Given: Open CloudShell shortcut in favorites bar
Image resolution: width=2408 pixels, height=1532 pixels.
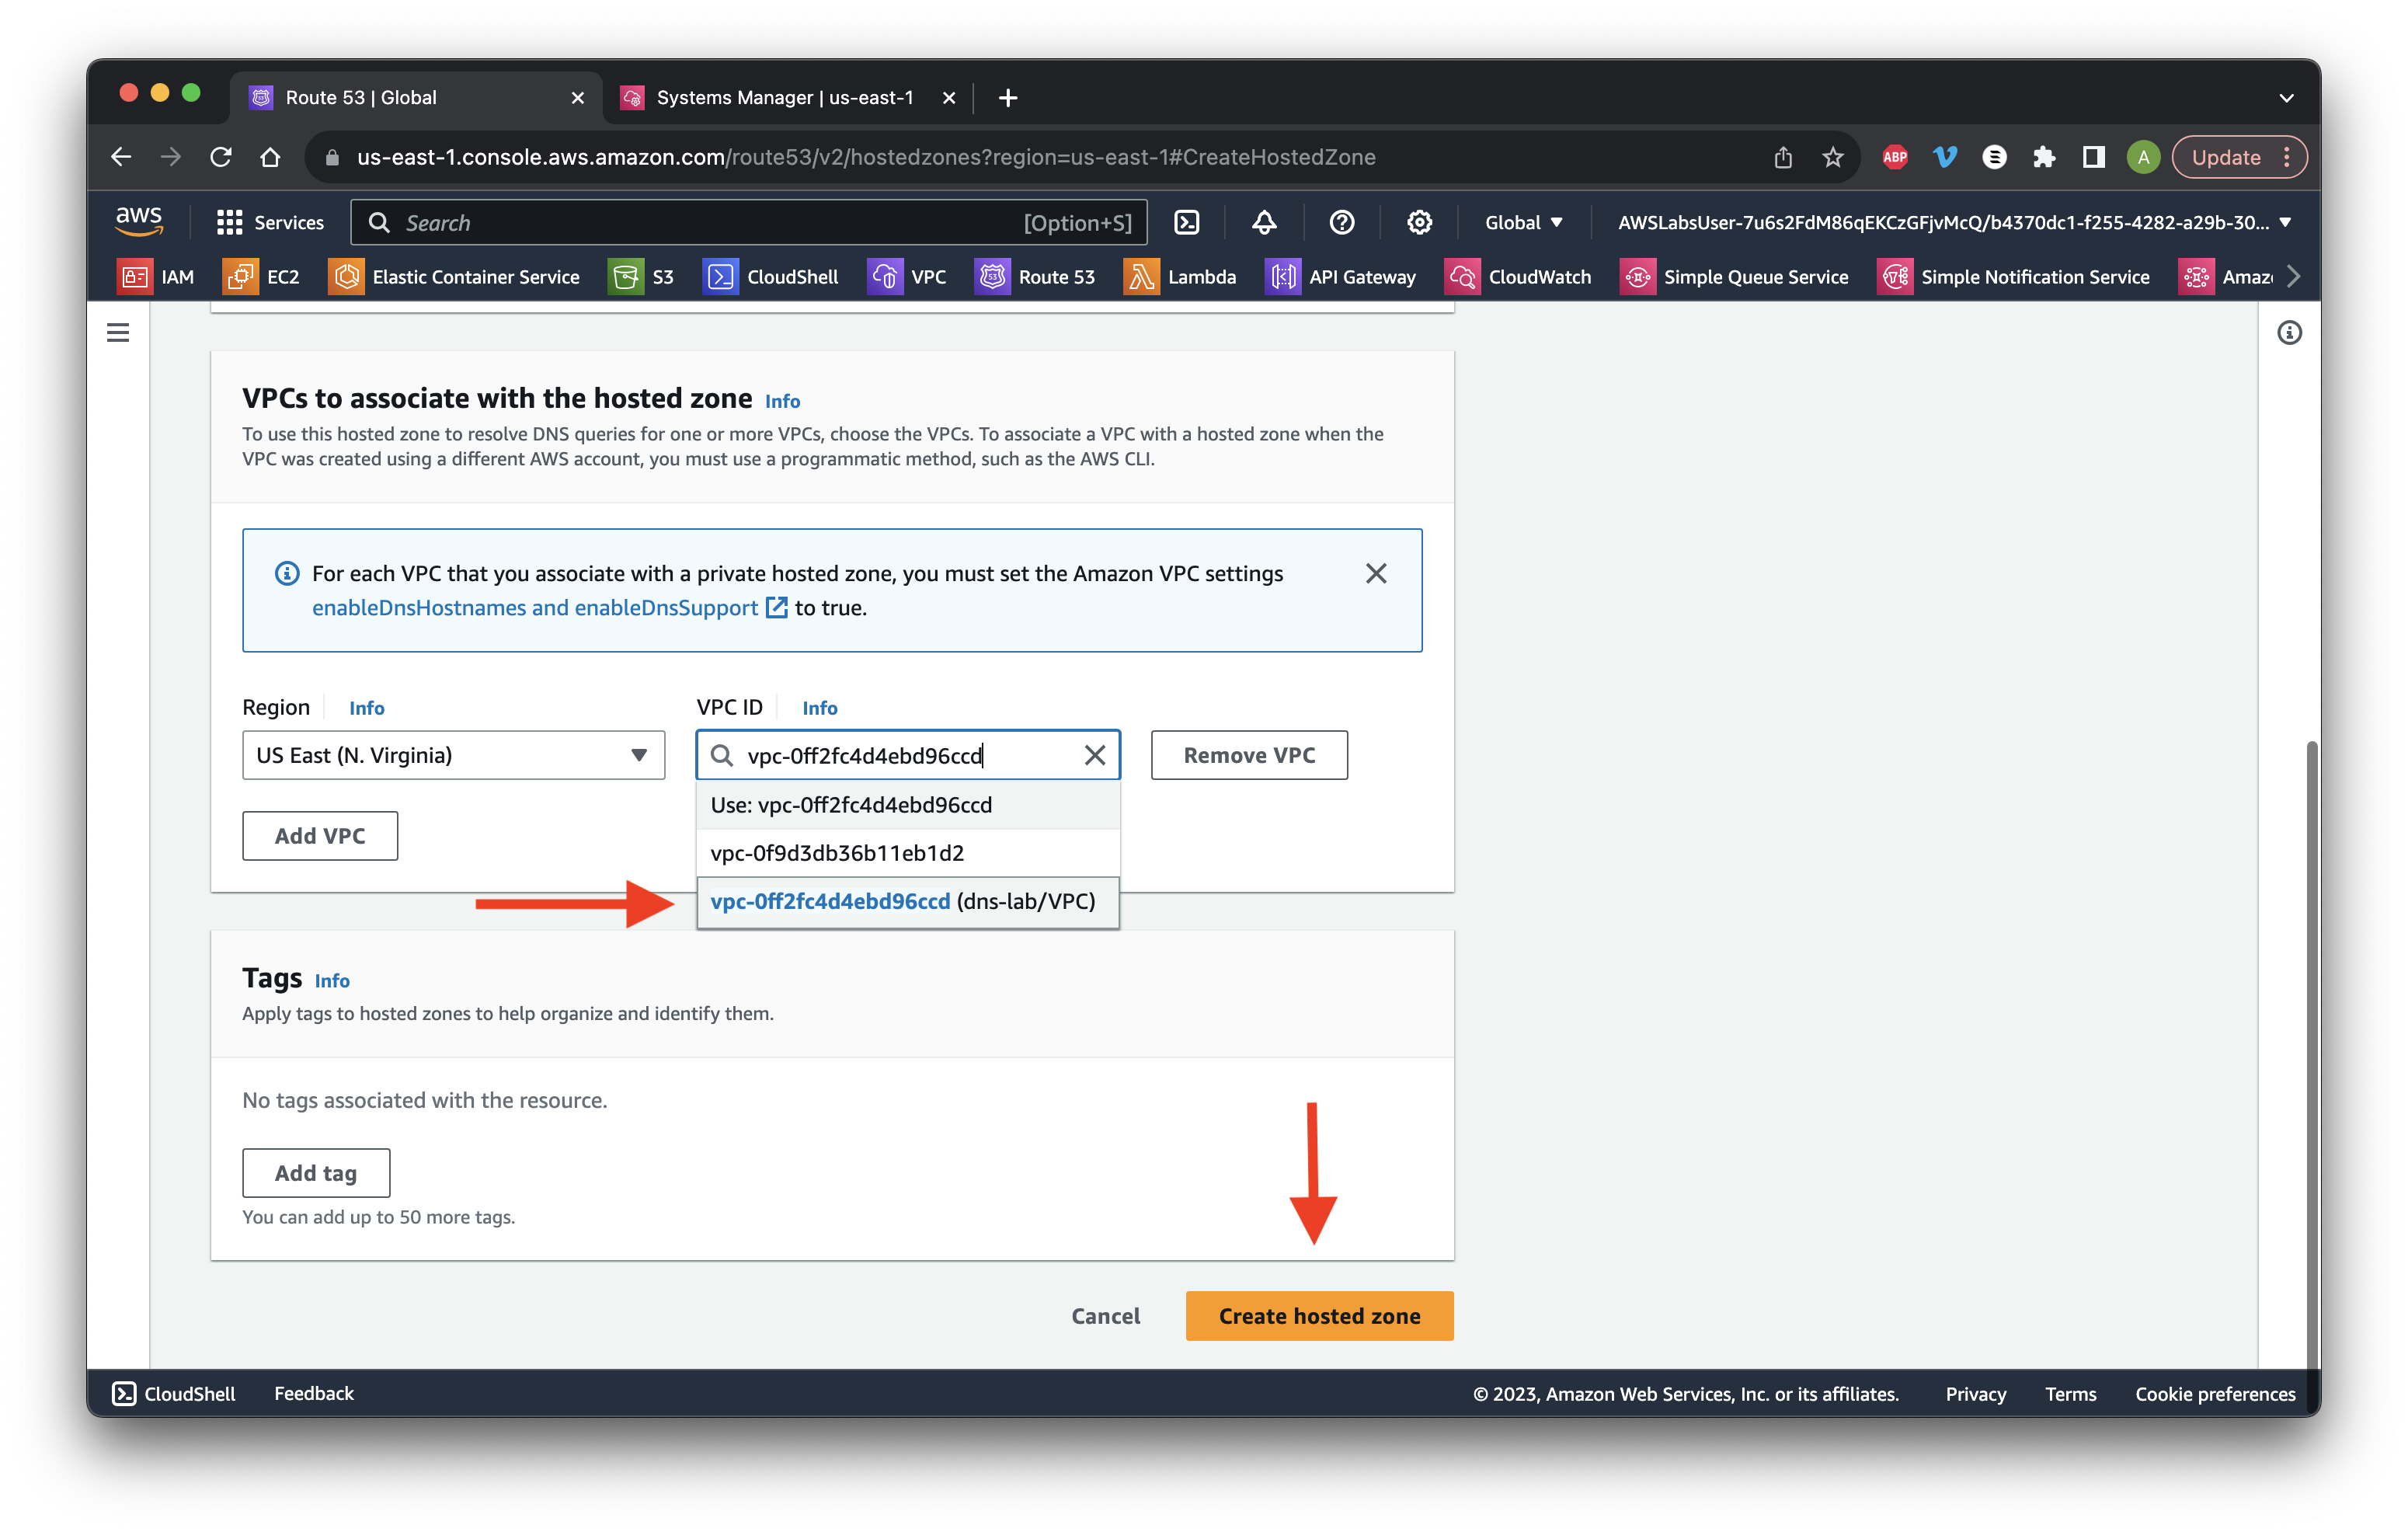Looking at the screenshot, I should point(771,277).
